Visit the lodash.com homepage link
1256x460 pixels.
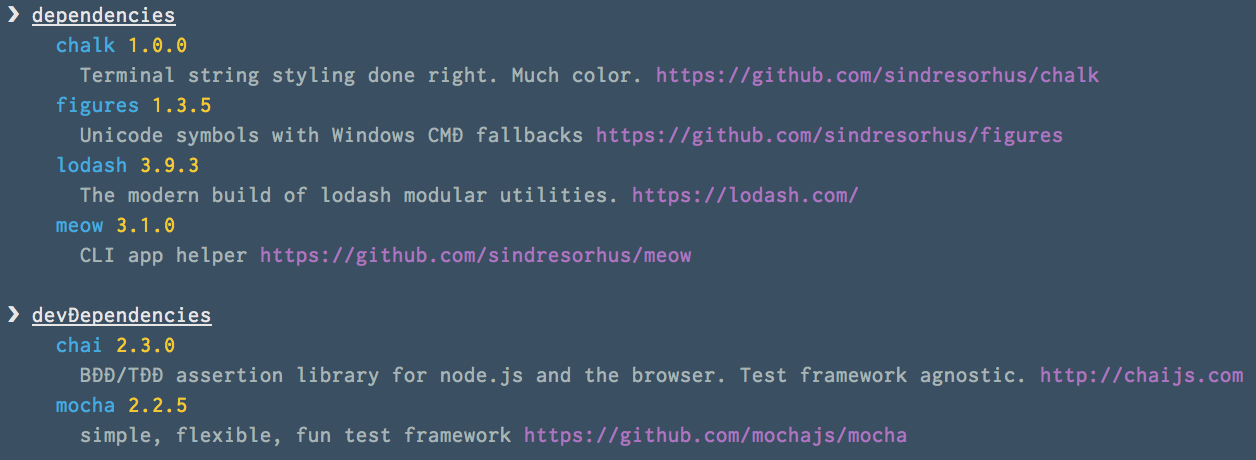point(745,195)
